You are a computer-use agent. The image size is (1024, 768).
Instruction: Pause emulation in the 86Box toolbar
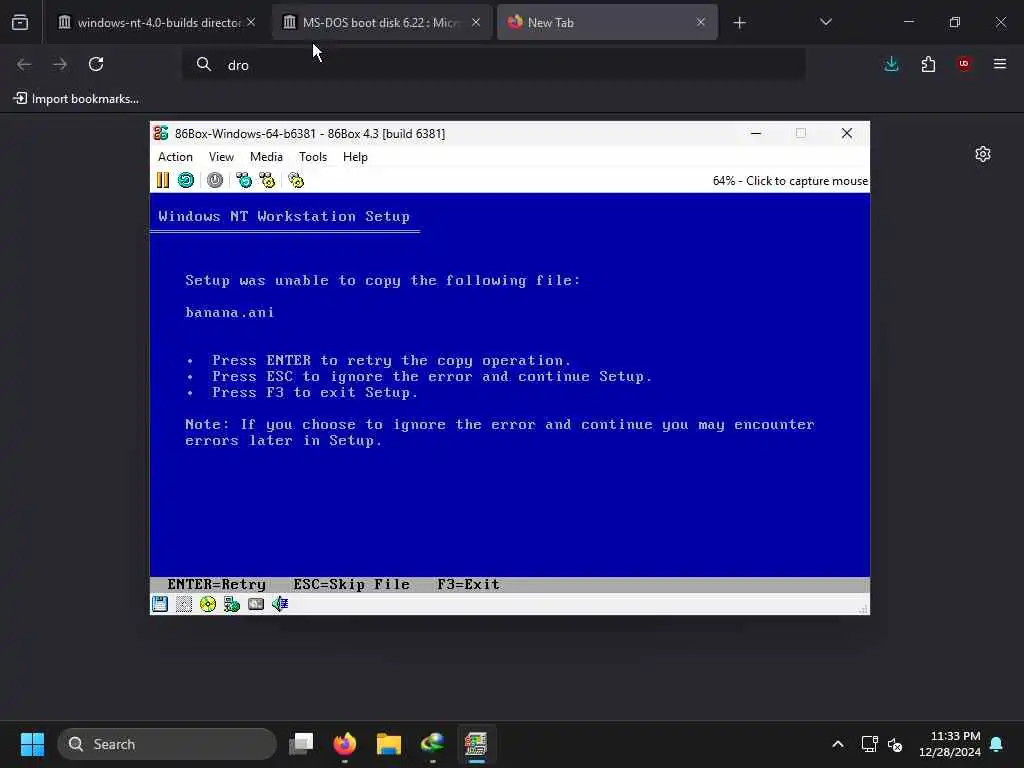pos(163,180)
